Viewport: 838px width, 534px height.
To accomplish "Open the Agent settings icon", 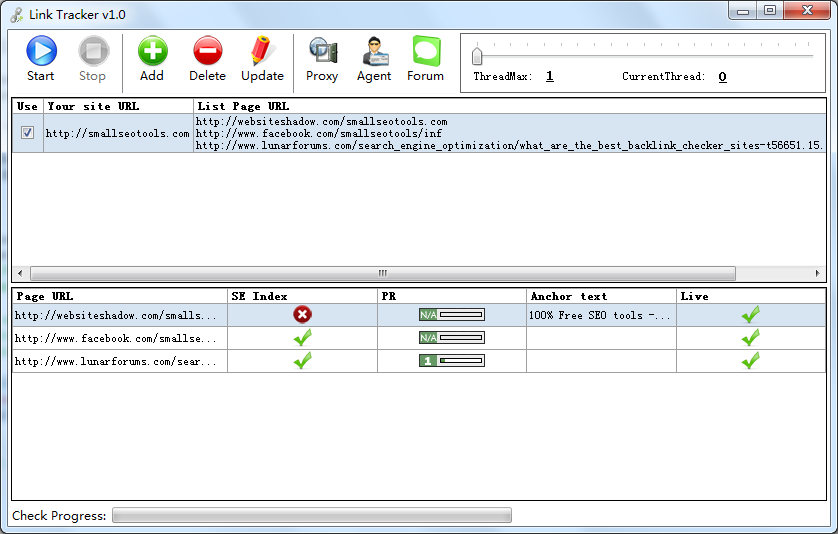I will 374,52.
